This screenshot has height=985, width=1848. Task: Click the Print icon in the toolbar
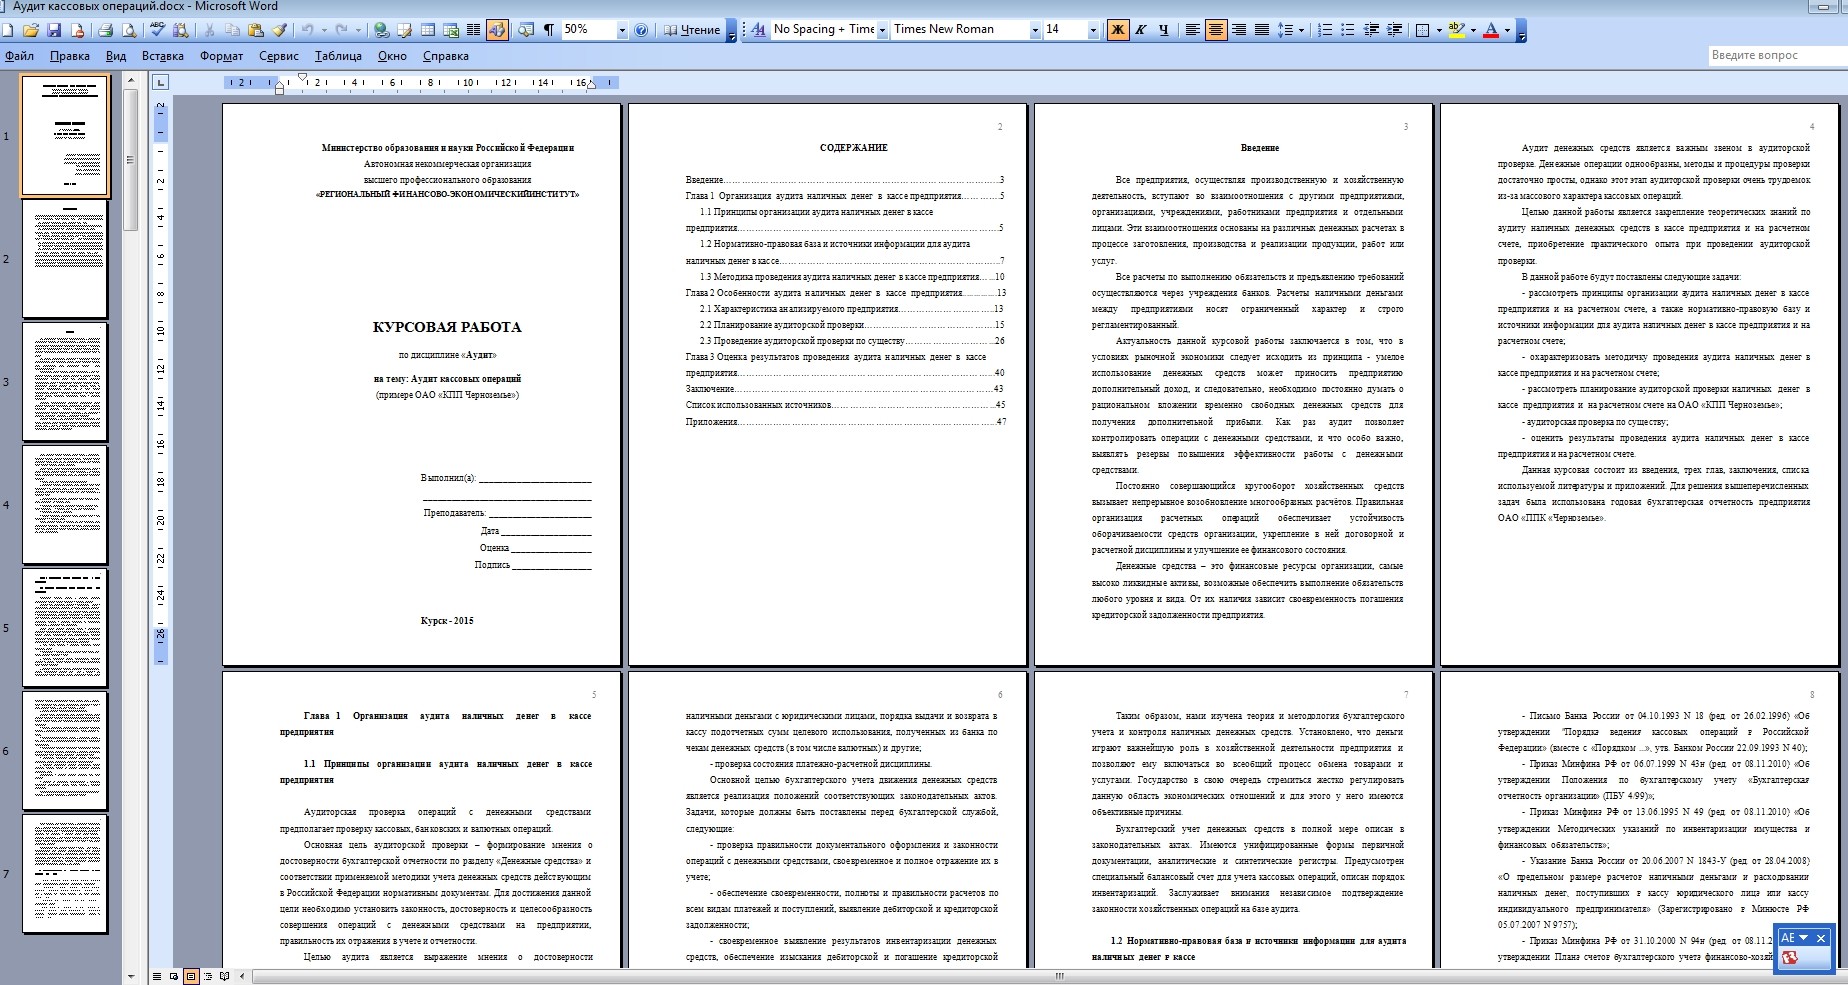click(104, 30)
